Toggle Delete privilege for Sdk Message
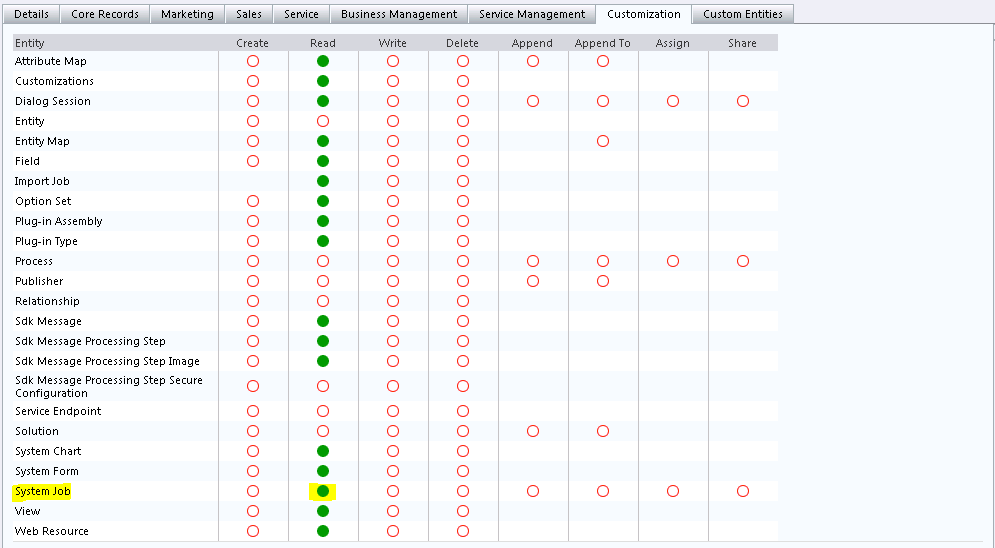Image resolution: width=995 pixels, height=548 pixels. click(463, 321)
